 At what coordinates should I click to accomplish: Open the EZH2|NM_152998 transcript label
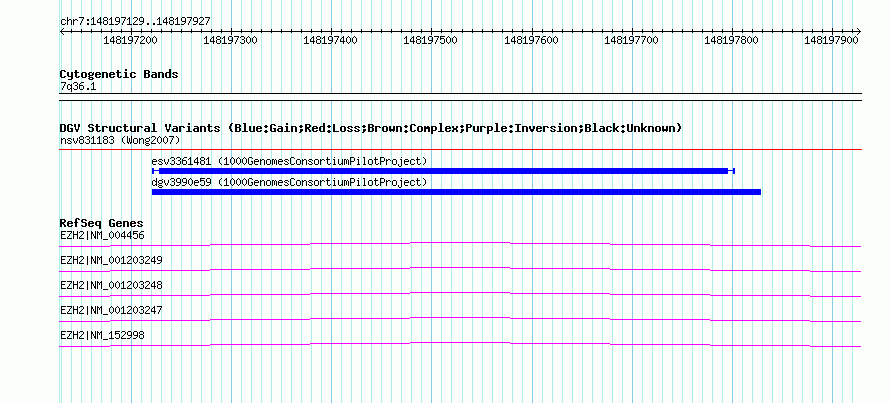(x=102, y=335)
